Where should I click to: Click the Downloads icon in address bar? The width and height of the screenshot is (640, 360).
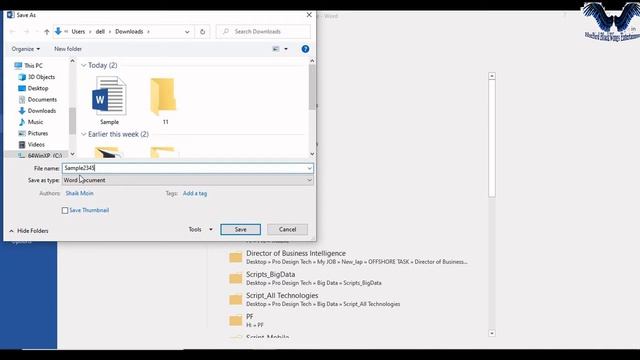(58, 31)
